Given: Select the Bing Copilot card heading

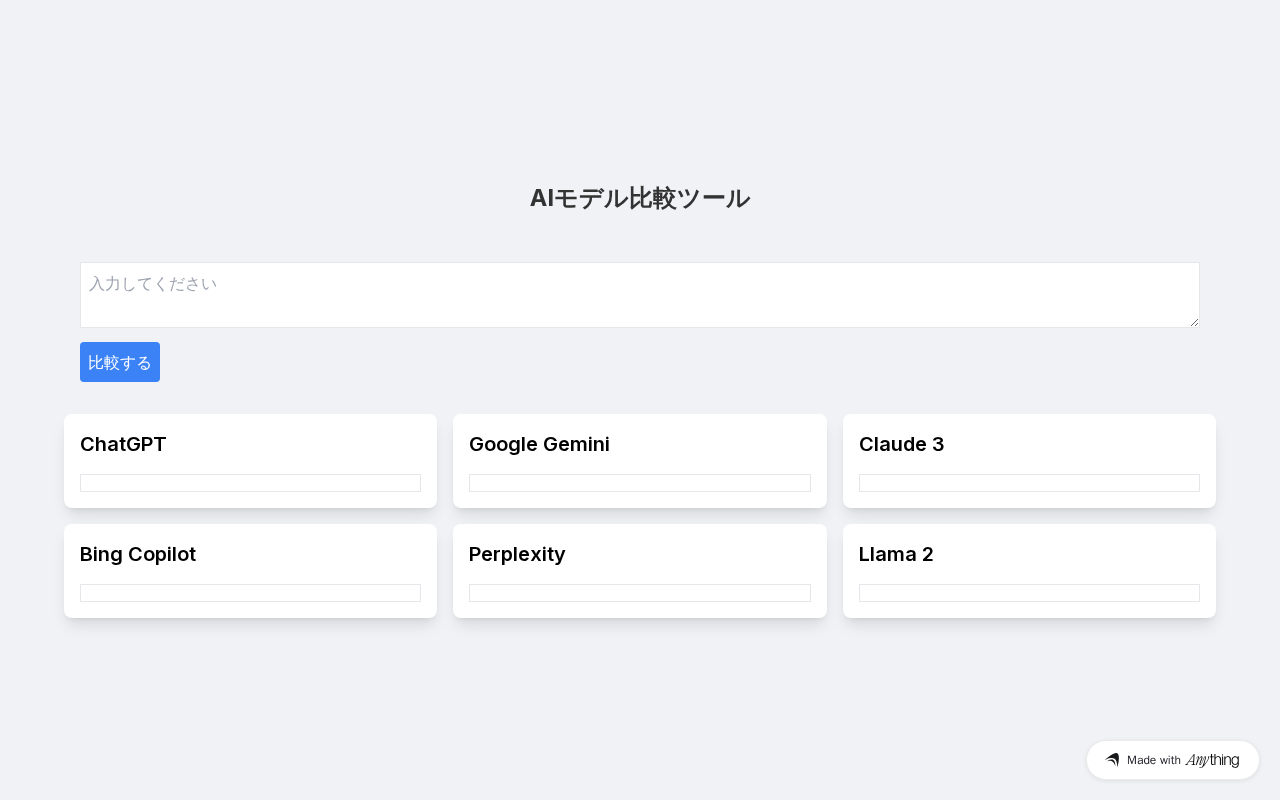Looking at the screenshot, I should (138, 554).
